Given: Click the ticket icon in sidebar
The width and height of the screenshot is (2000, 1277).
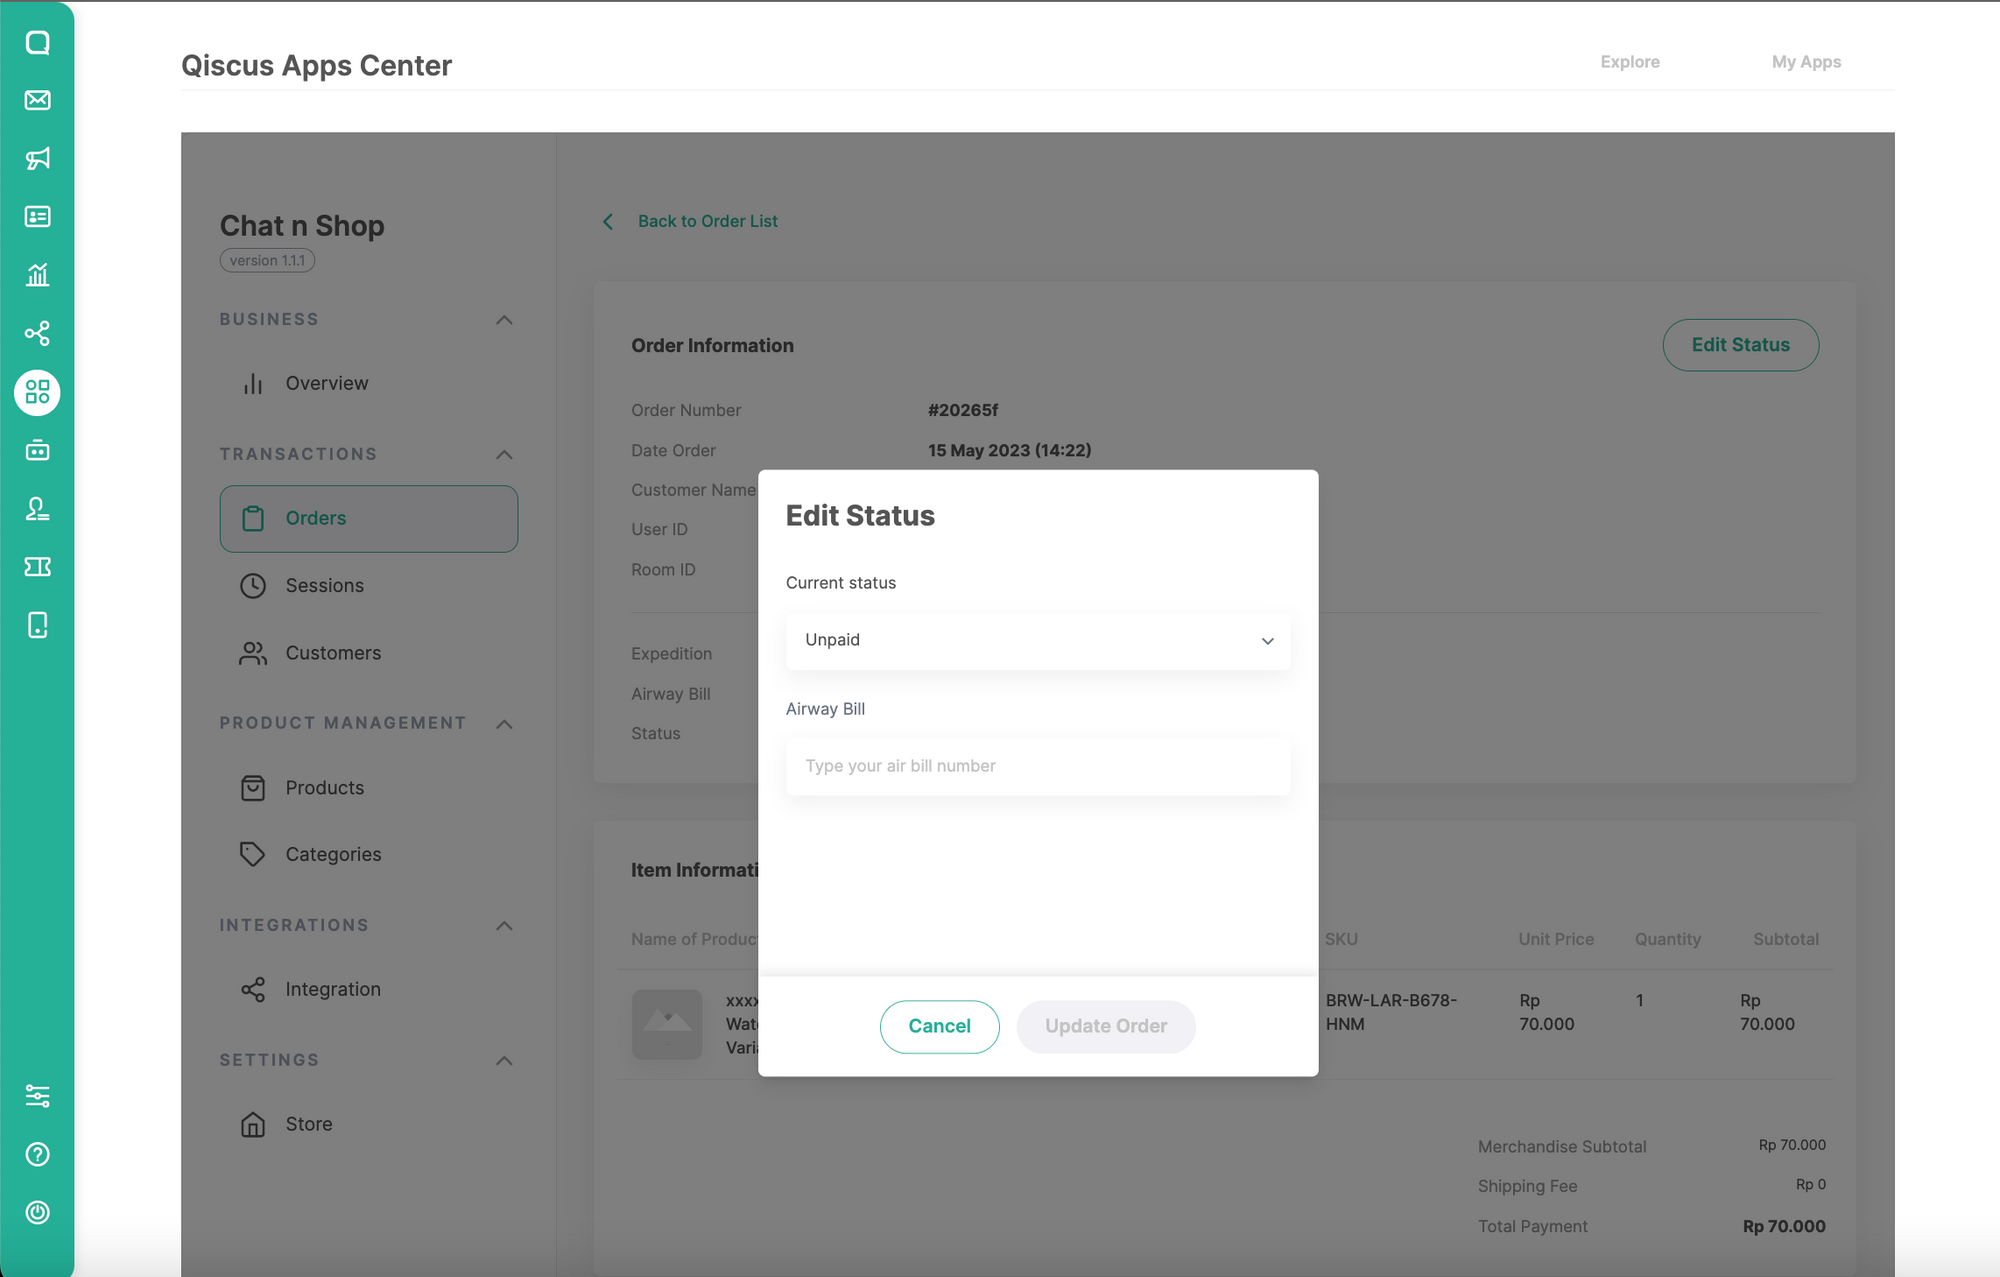Looking at the screenshot, I should [x=37, y=567].
